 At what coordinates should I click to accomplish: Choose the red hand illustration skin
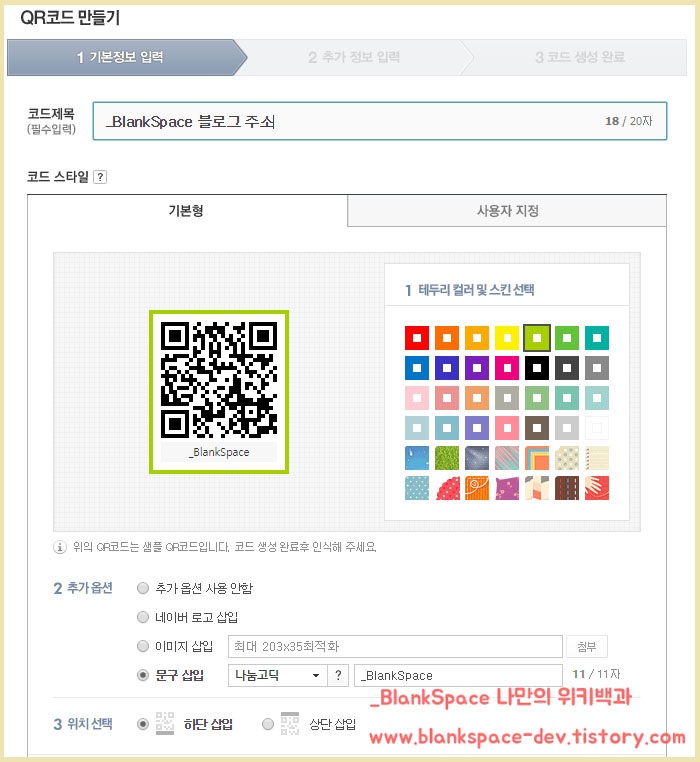[597, 488]
